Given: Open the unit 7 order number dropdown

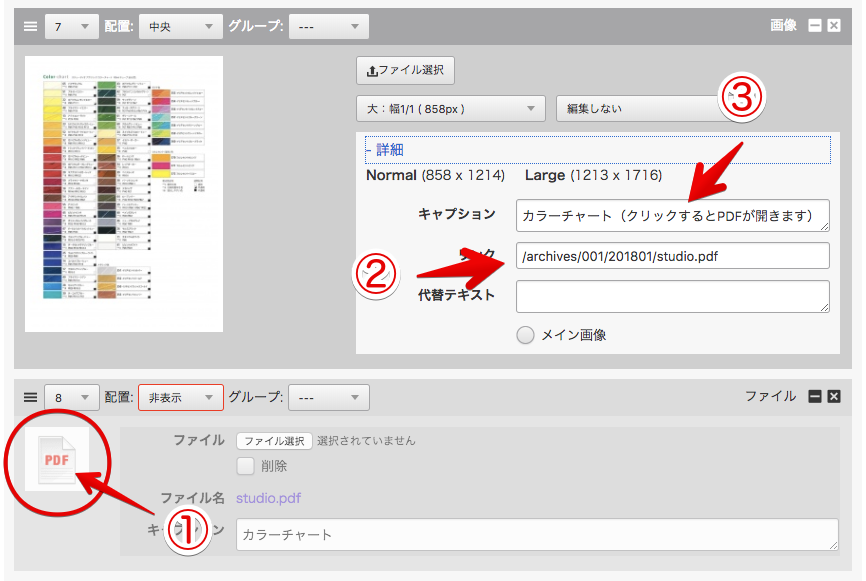Looking at the screenshot, I should coord(71,27).
